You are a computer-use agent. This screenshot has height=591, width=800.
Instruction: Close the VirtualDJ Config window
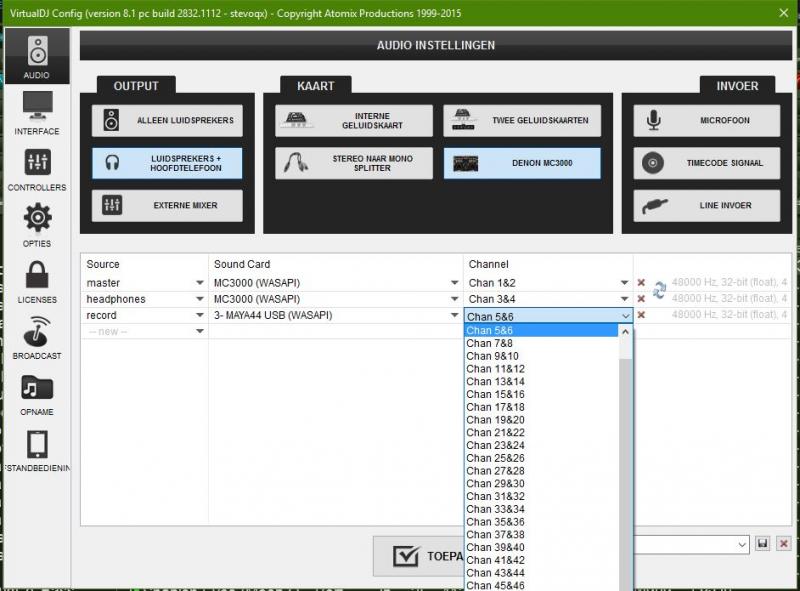[x=784, y=13]
